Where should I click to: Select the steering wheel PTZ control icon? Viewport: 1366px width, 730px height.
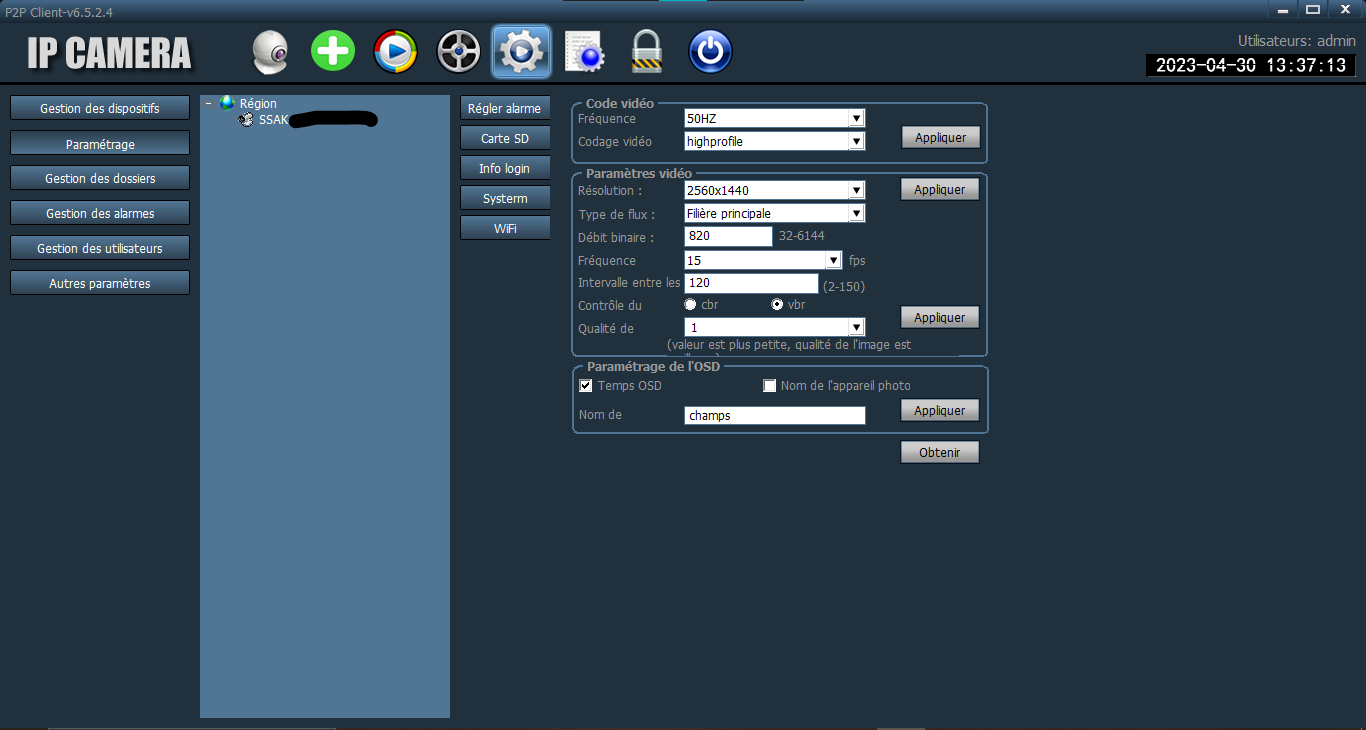click(458, 52)
